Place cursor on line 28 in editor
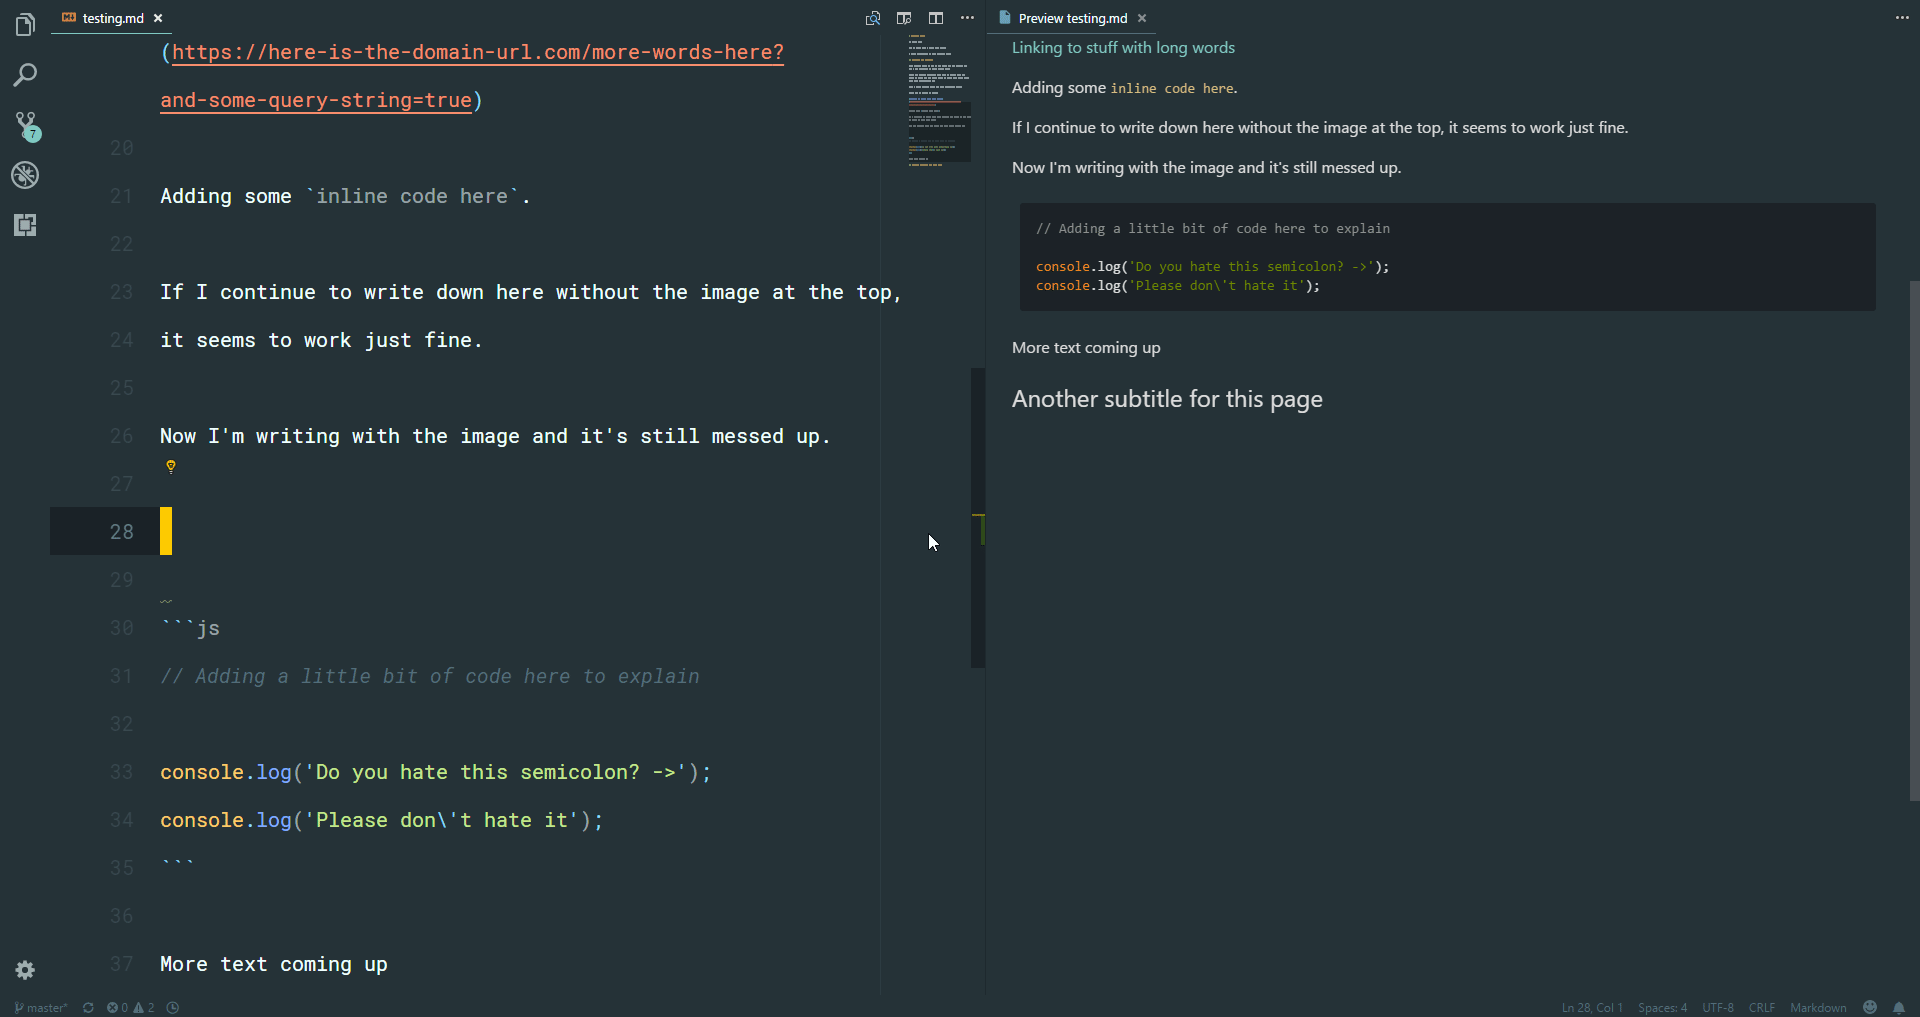Viewport: 1920px width, 1017px height. tap(520, 531)
